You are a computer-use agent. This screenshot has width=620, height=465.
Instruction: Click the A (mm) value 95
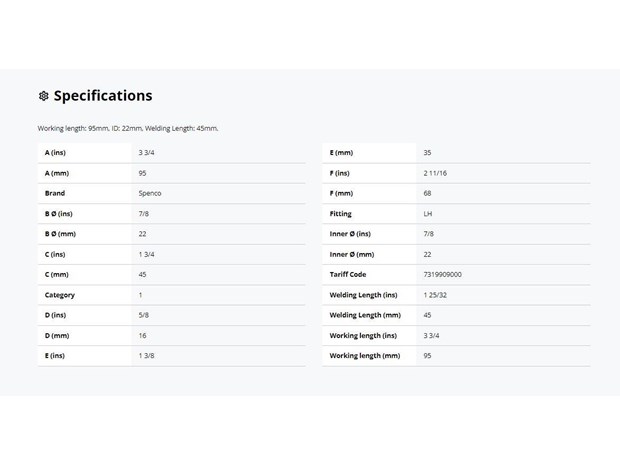142,173
